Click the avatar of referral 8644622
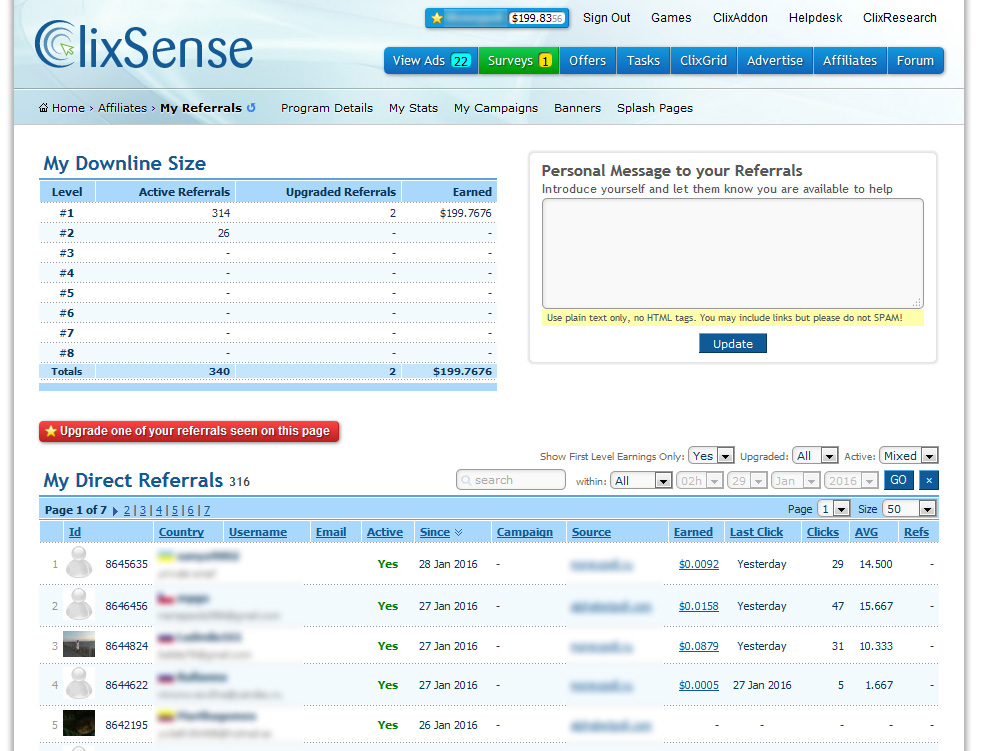The height and width of the screenshot is (751, 987). pyautogui.click(x=79, y=683)
